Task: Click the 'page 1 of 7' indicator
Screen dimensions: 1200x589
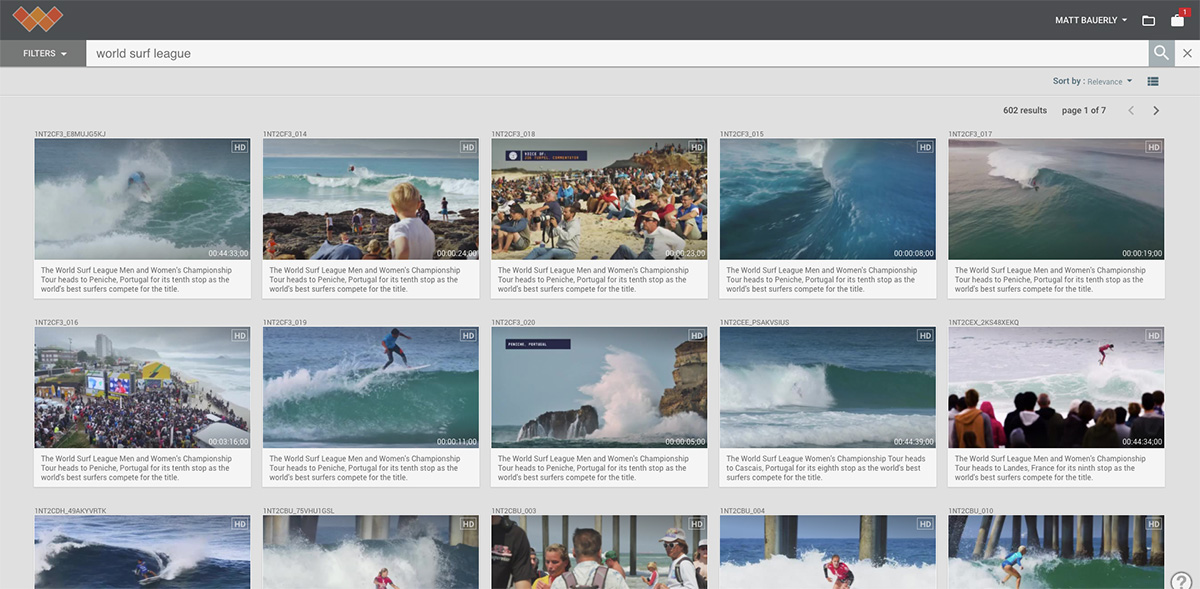Action: (1084, 110)
